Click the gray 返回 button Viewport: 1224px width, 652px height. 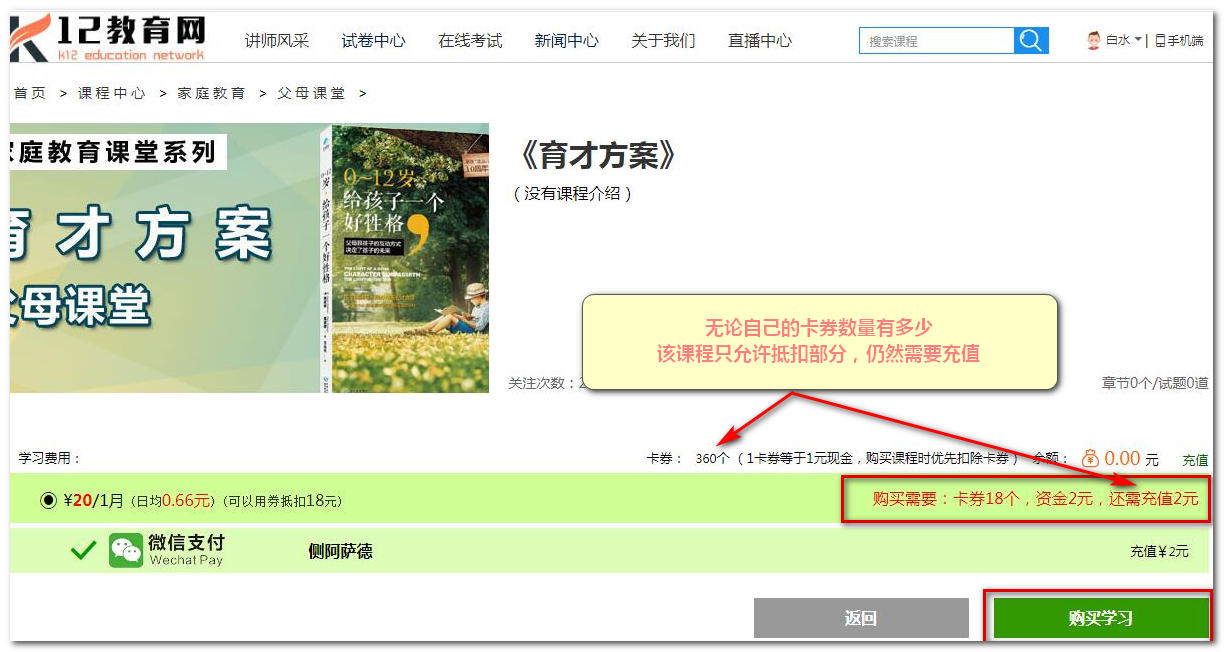click(861, 618)
